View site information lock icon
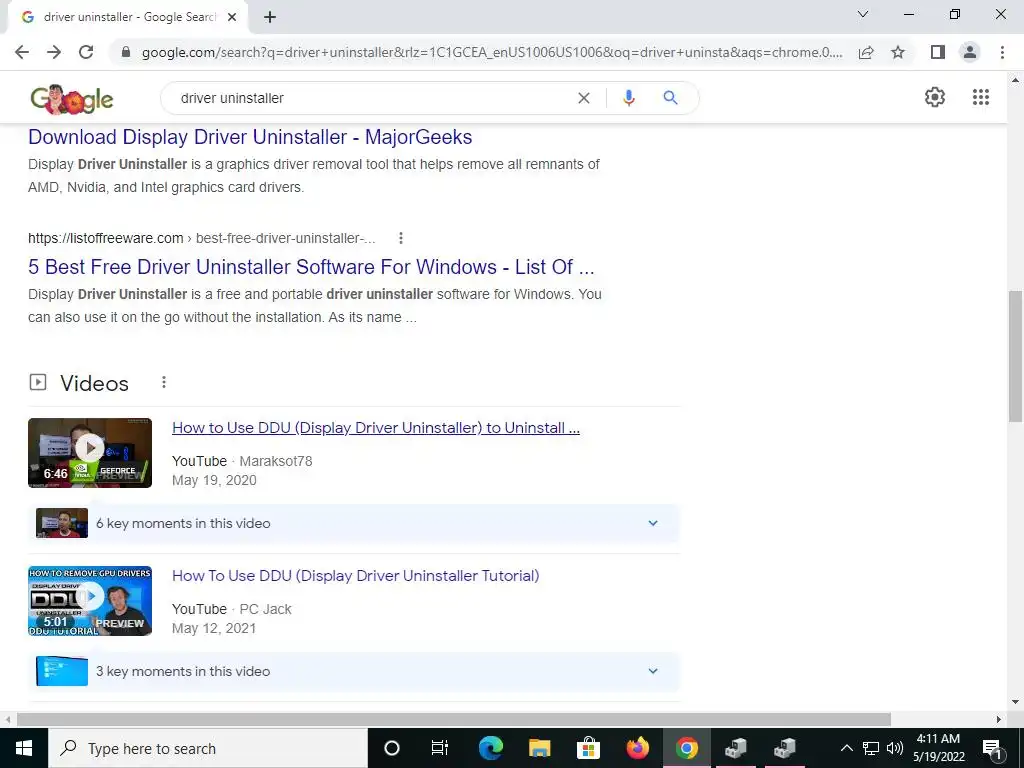 click(x=126, y=52)
